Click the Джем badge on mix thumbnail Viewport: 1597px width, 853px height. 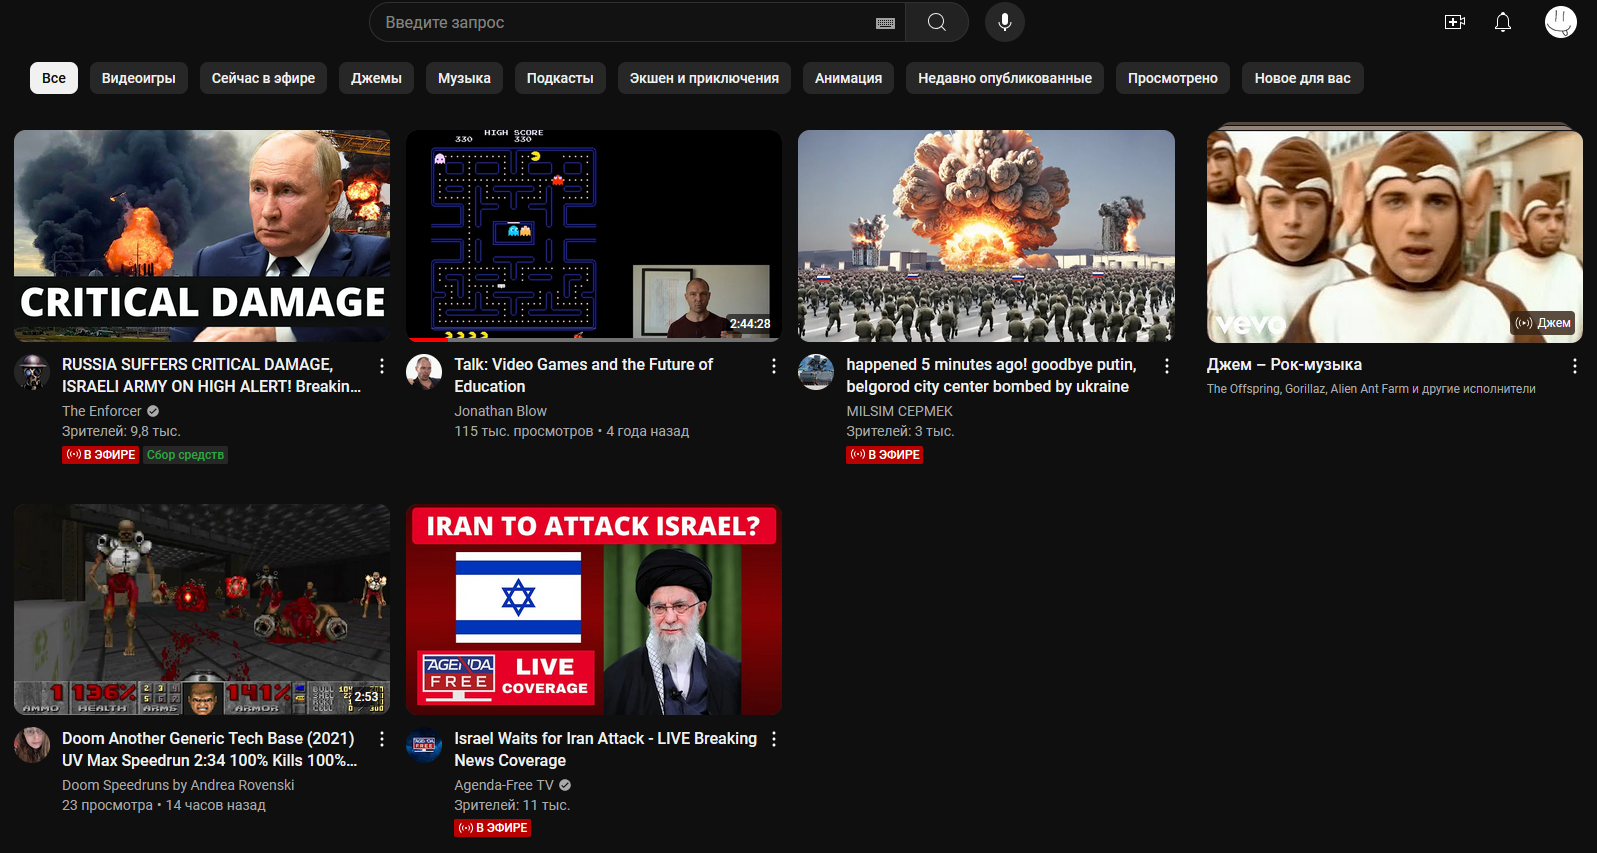(1543, 323)
